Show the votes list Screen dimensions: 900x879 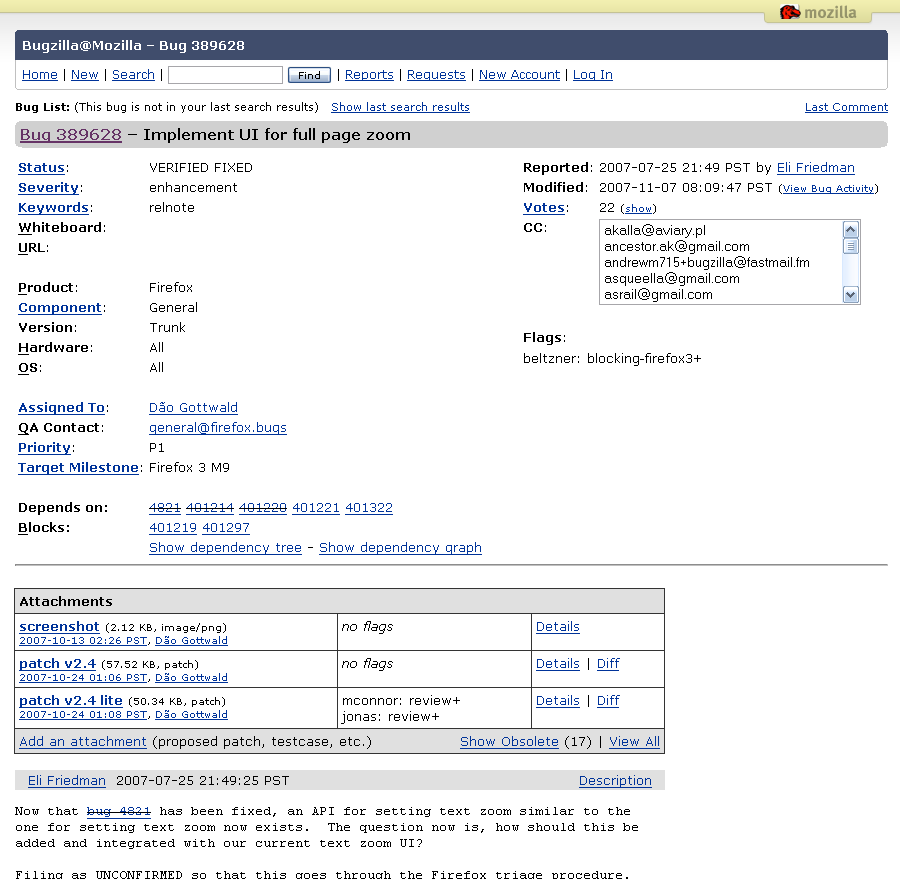click(x=639, y=208)
